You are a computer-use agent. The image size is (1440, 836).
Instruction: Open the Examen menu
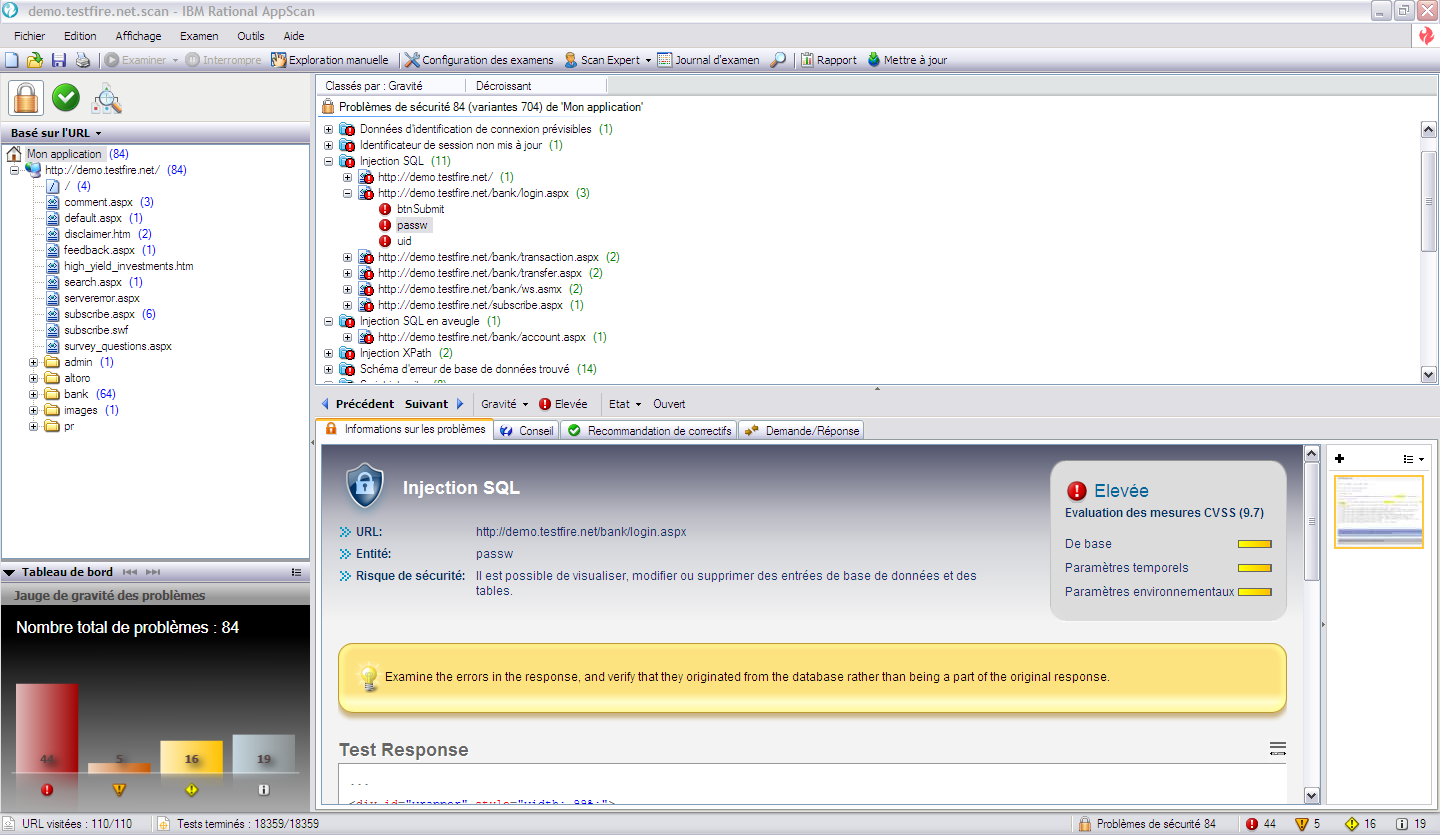point(199,36)
